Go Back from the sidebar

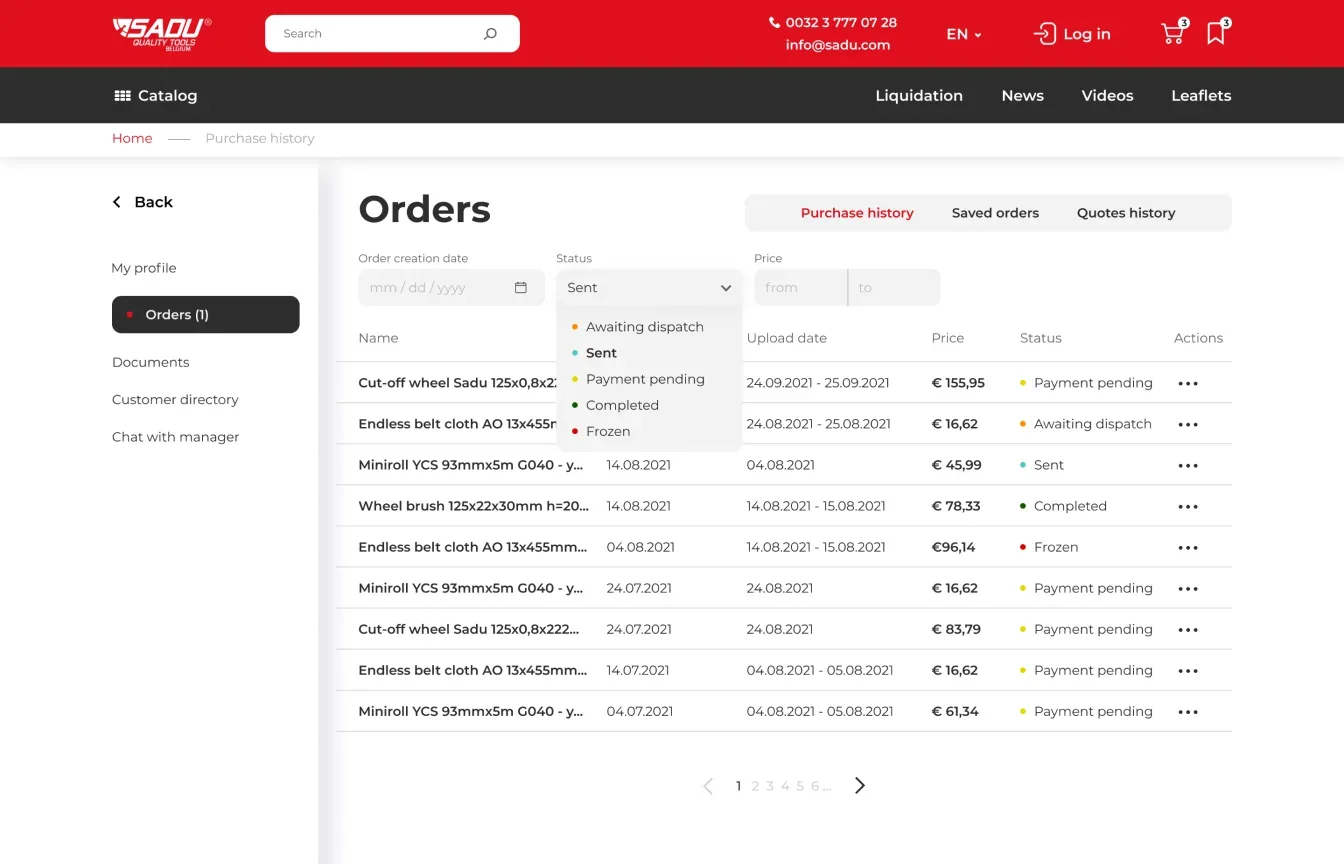tap(142, 202)
